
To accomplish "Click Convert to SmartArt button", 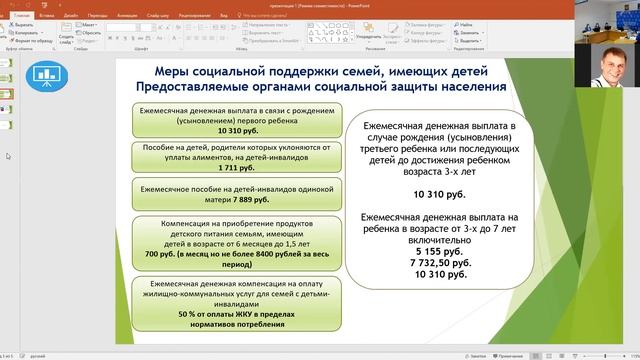I will (271, 40).
